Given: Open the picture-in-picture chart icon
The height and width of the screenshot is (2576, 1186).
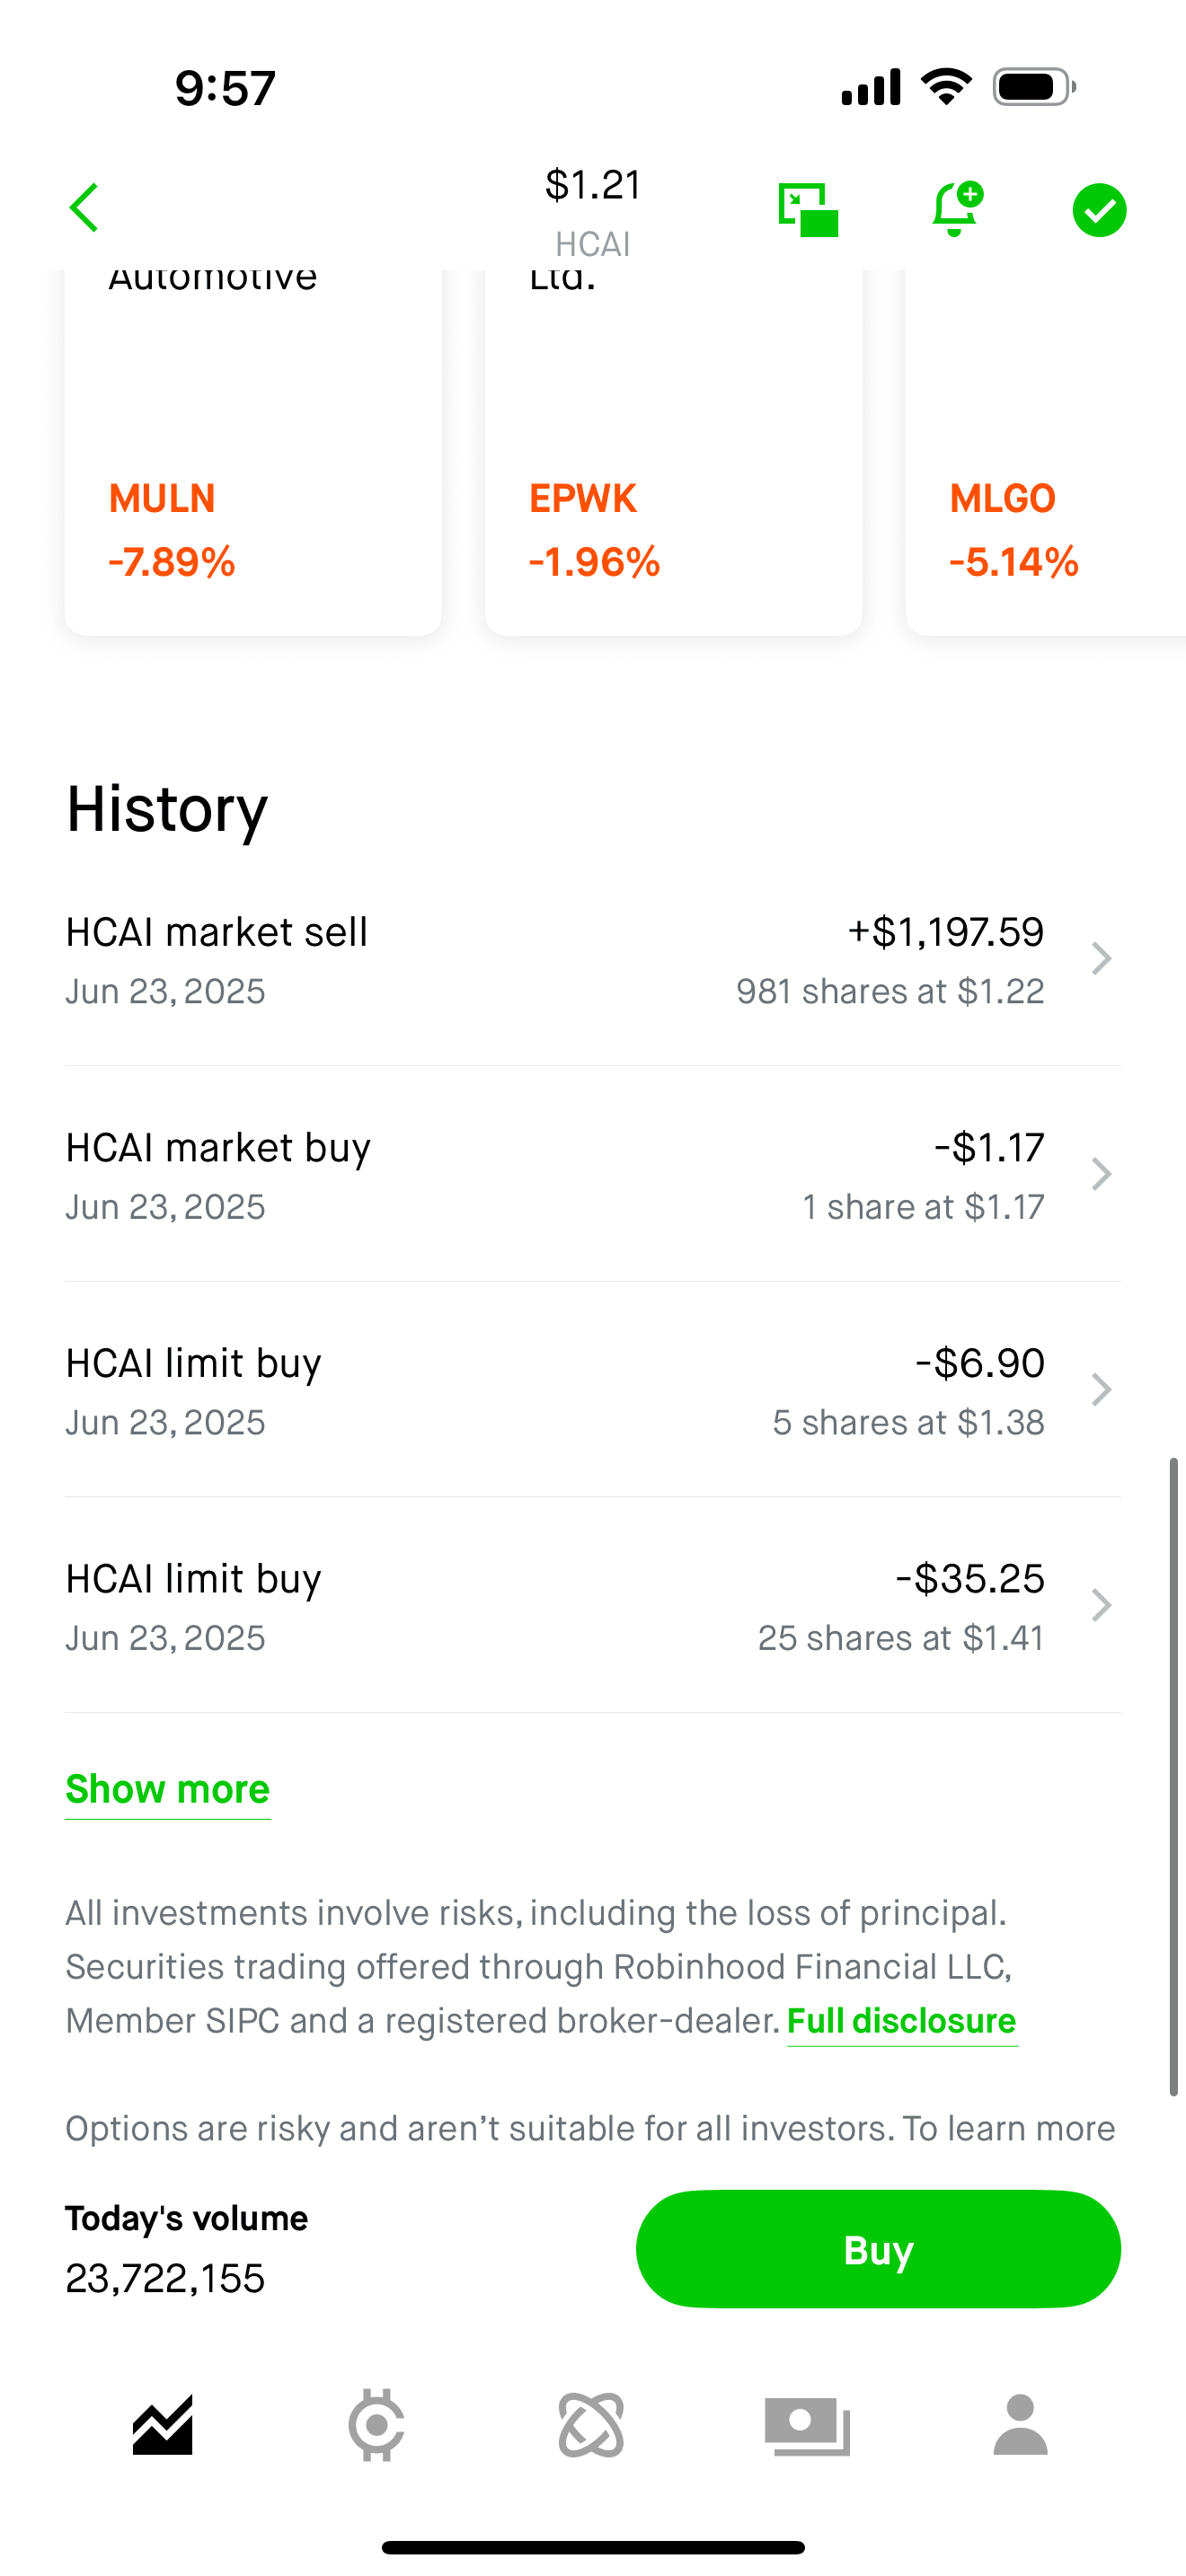Looking at the screenshot, I should point(808,210).
